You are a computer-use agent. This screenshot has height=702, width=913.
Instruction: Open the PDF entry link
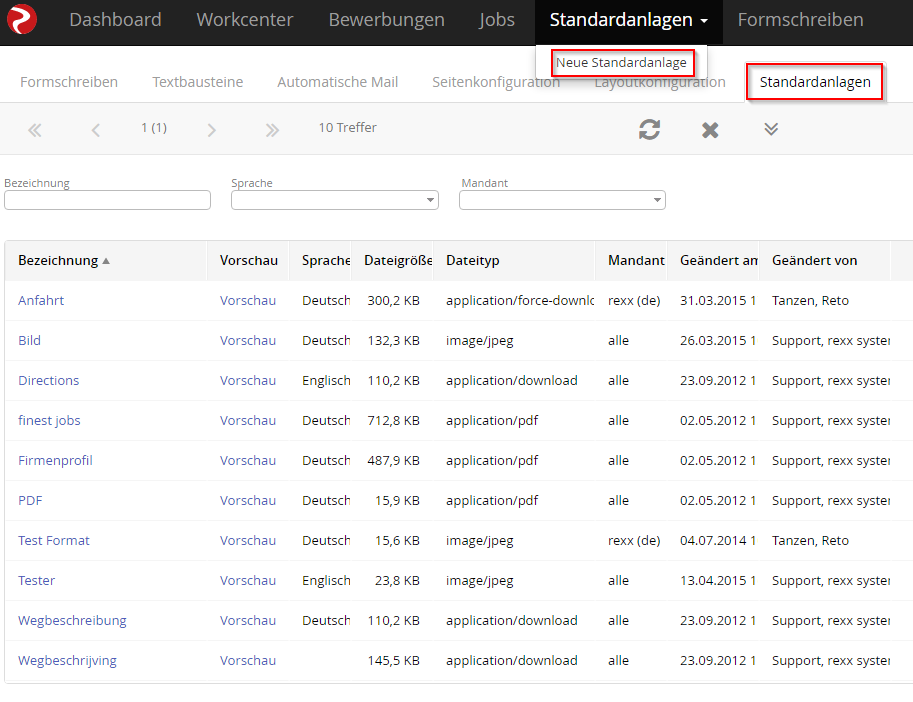30,501
